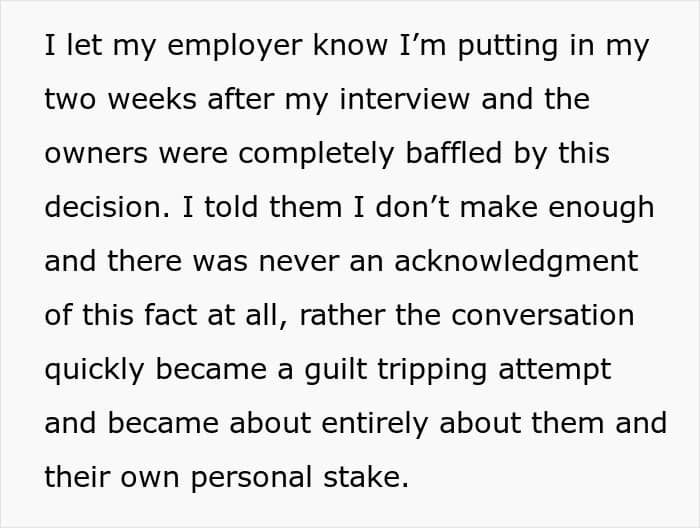The height and width of the screenshot is (528, 700).
Task: Click on the word "acknowledgment"
Action: tap(516, 262)
